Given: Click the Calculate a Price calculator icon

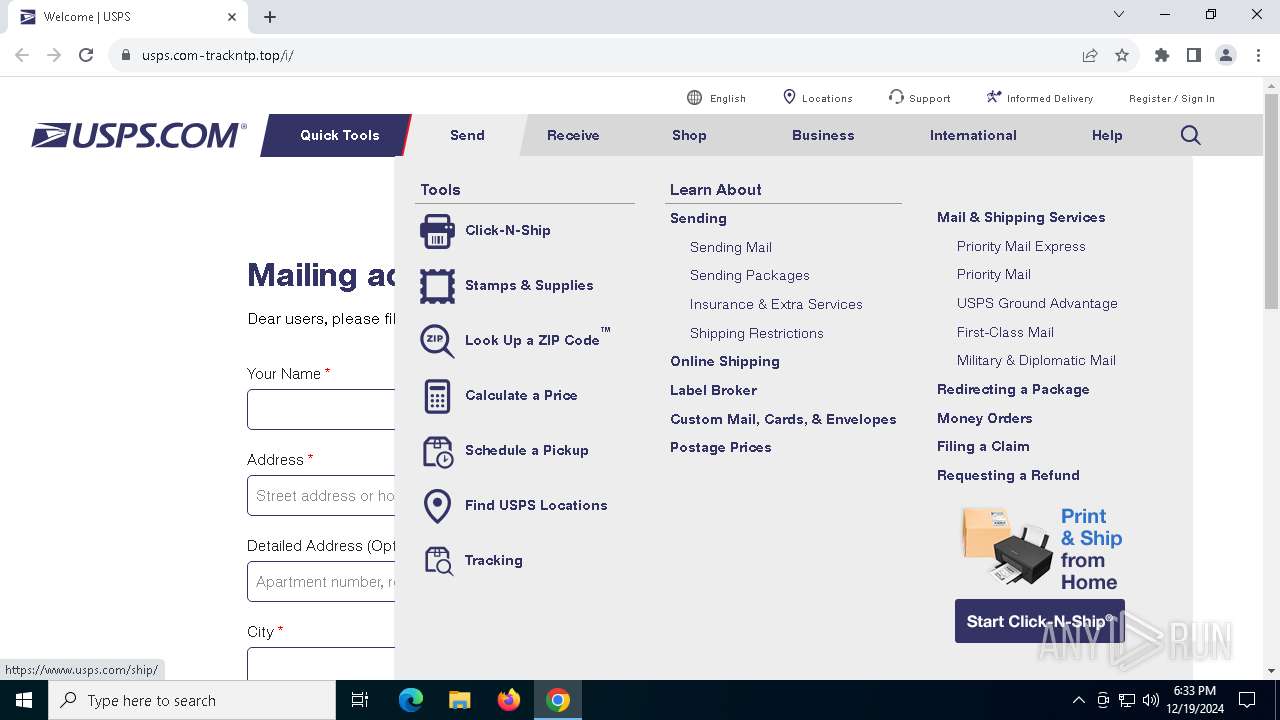Looking at the screenshot, I should 437,396.
